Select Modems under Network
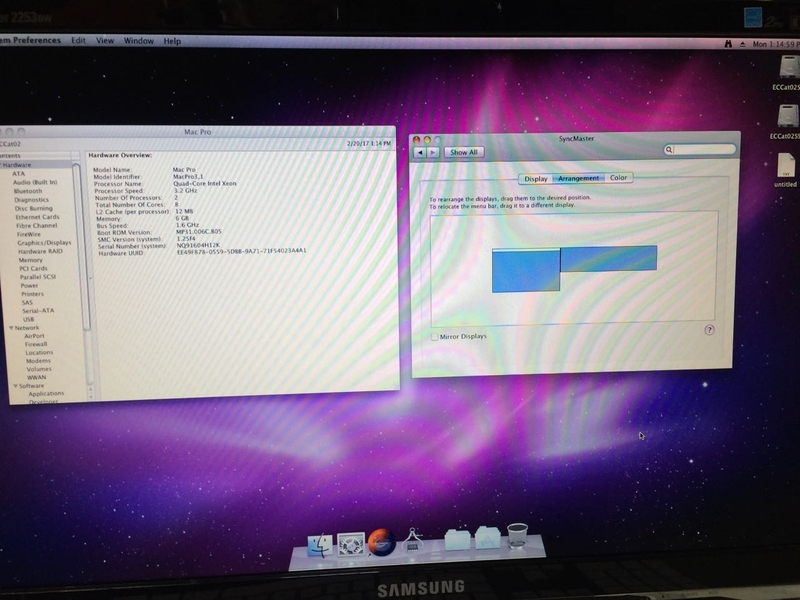 (x=38, y=360)
